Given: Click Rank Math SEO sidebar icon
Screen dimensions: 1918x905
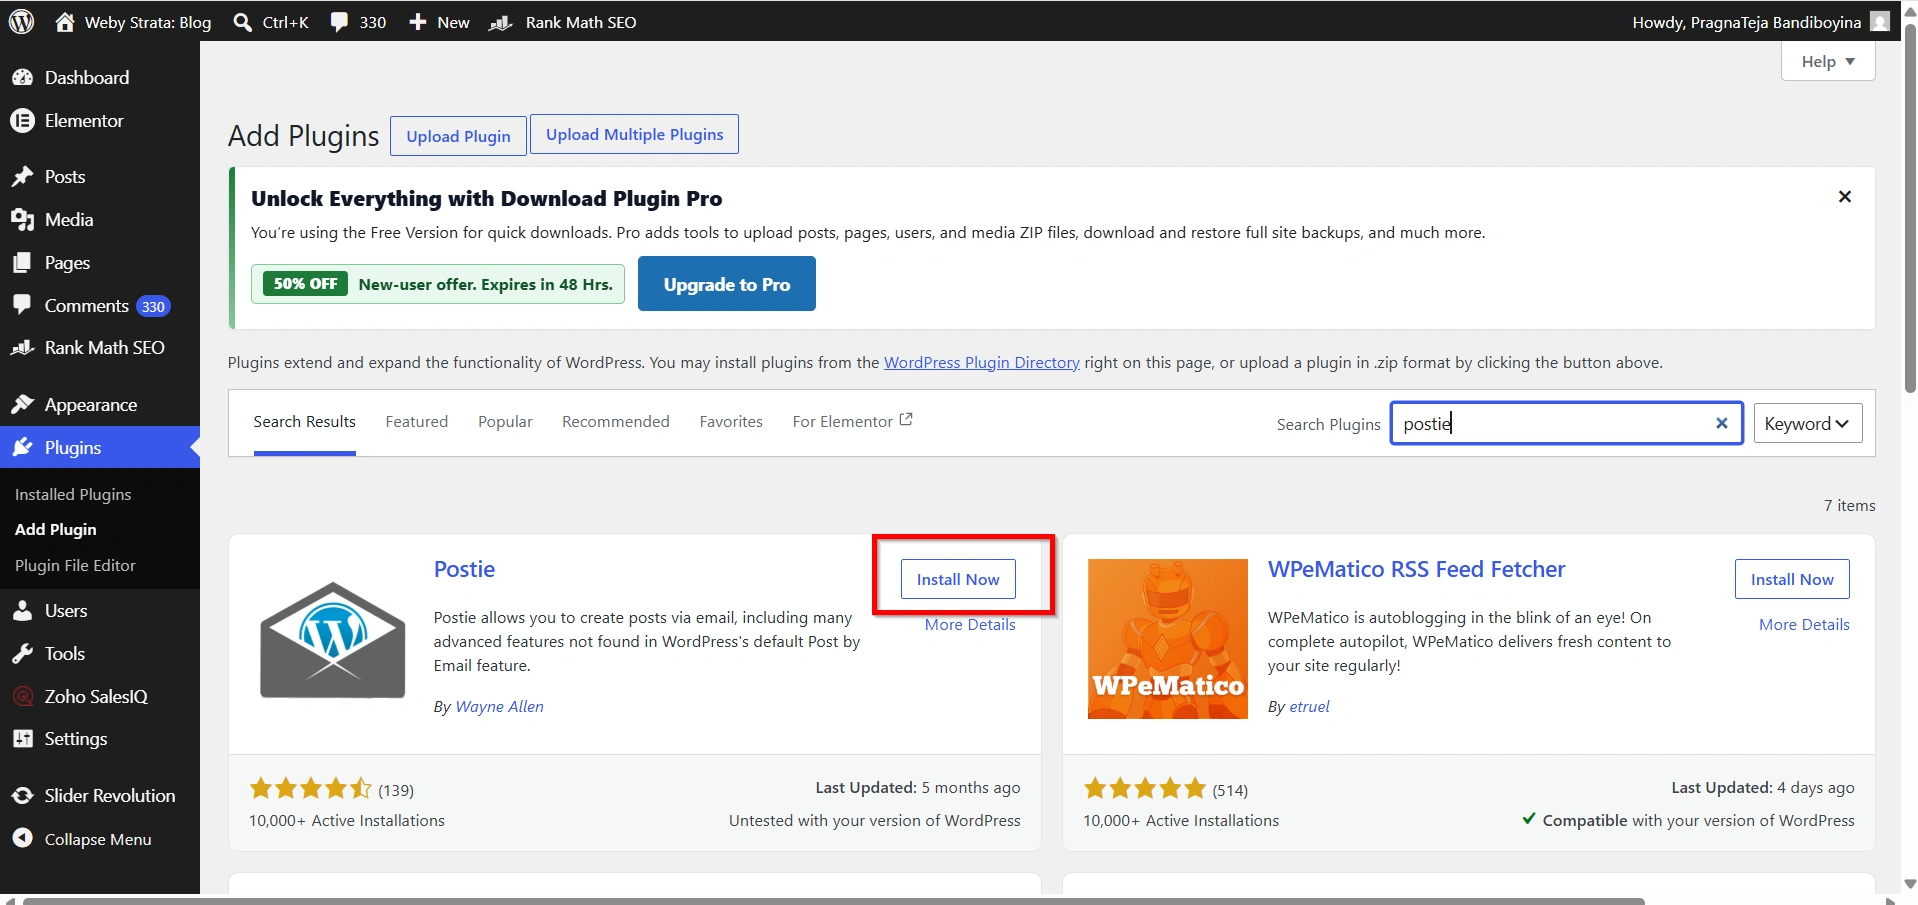Looking at the screenshot, I should [x=22, y=347].
